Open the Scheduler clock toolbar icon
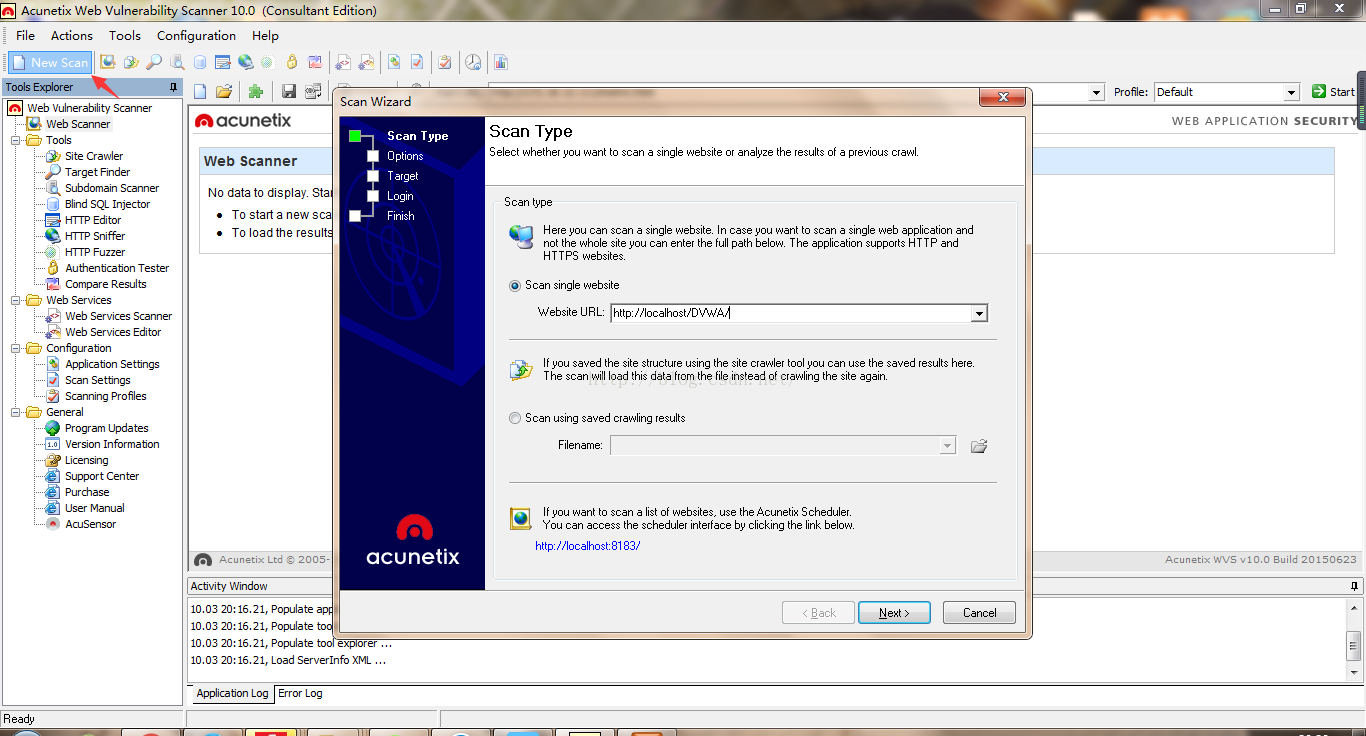Screen dimensions: 1366x736 [473, 63]
